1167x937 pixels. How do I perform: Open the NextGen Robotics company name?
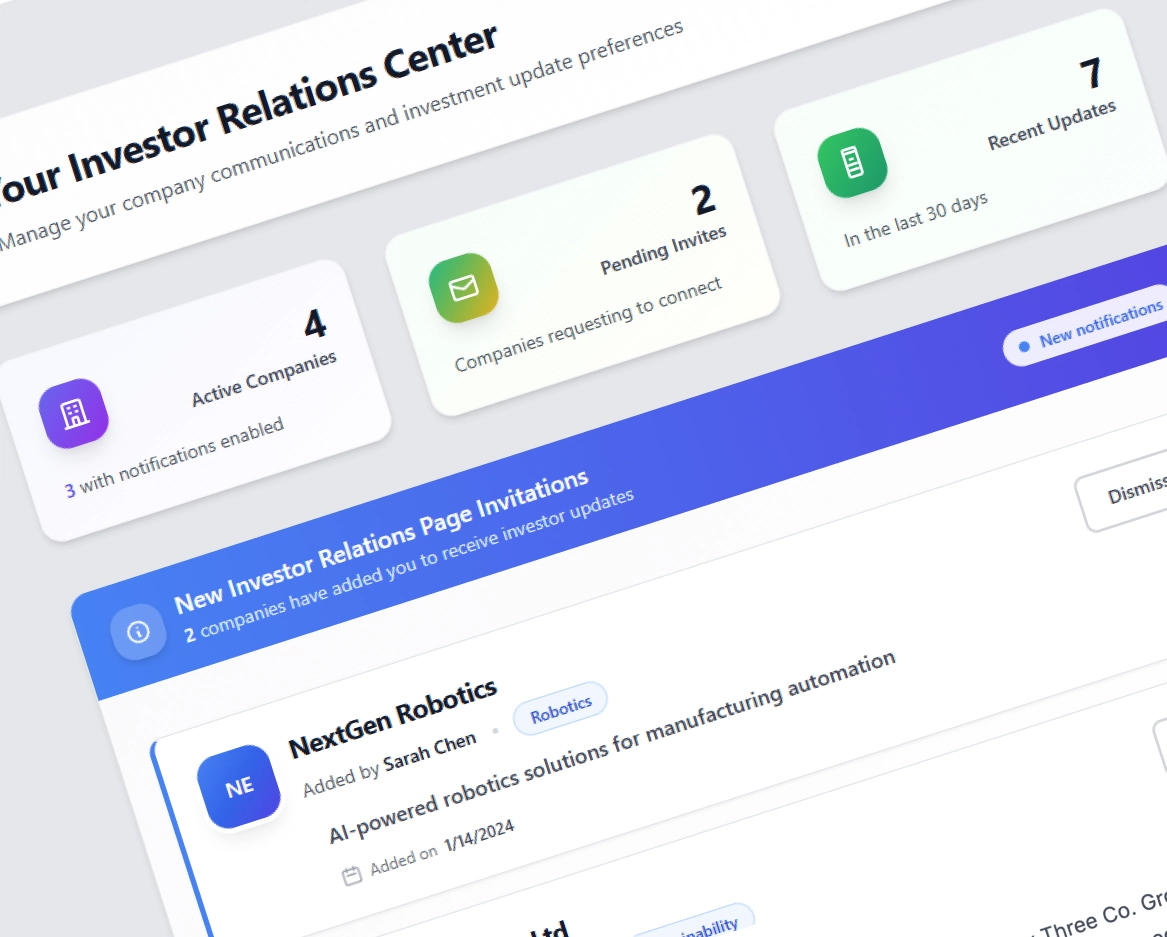pyautogui.click(x=392, y=717)
